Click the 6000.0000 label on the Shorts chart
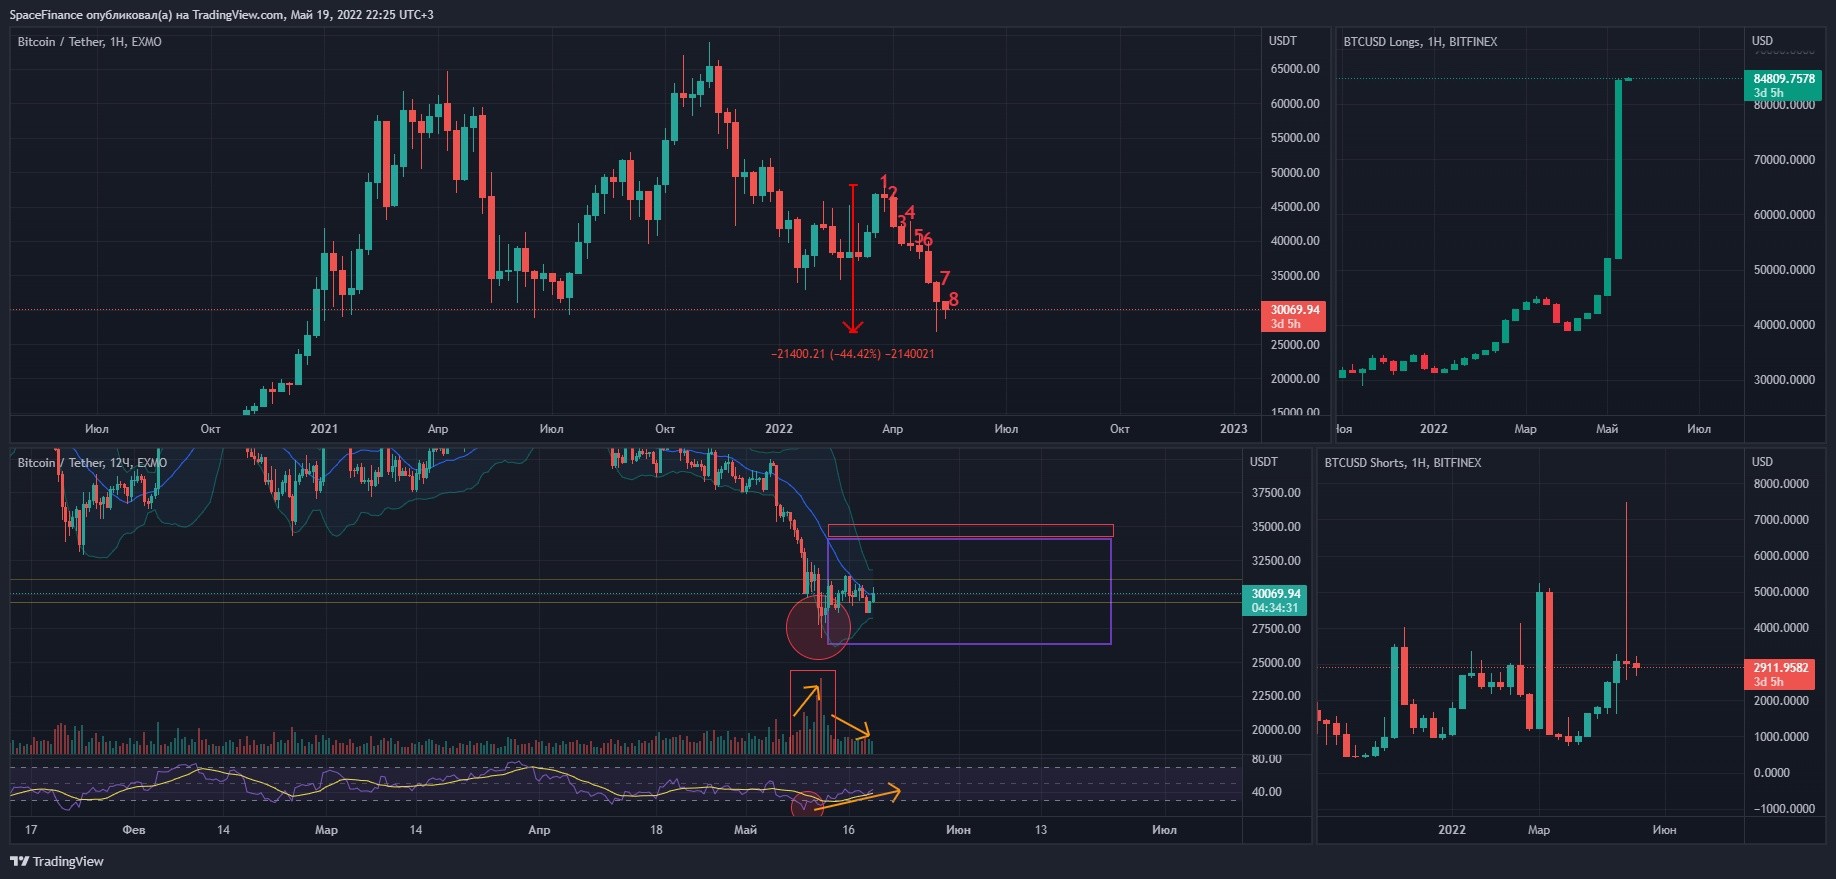The height and width of the screenshot is (879, 1836). (x=1781, y=556)
